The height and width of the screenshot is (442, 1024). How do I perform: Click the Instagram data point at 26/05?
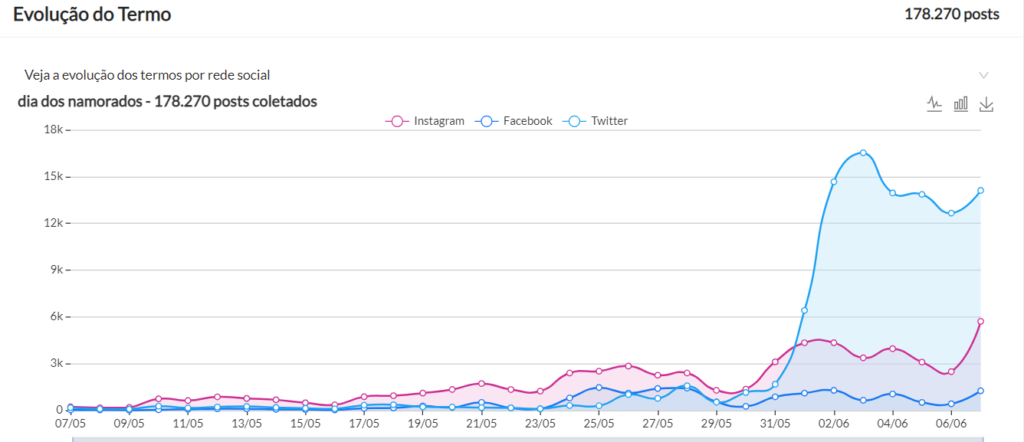click(628, 366)
